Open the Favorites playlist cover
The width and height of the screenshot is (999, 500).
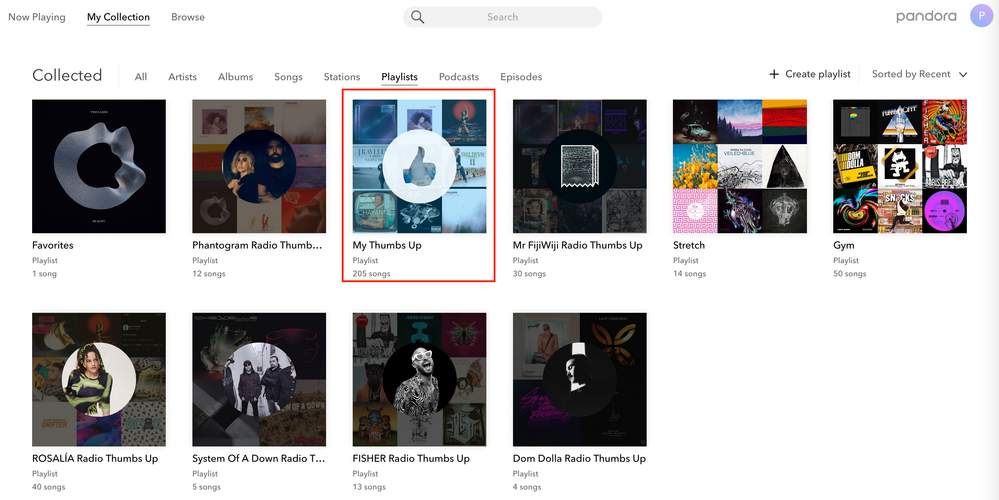(x=99, y=166)
